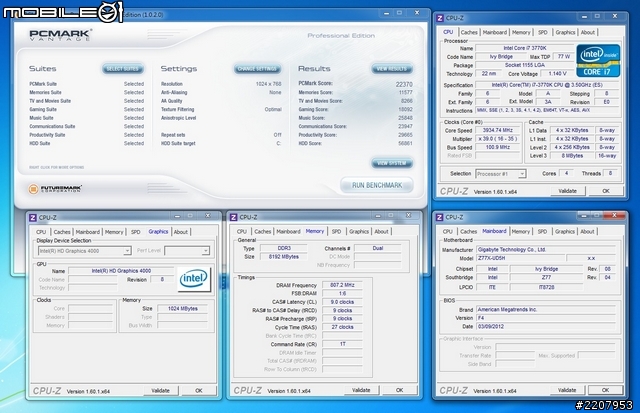Click Validate in the CPU window
640x413 pixels.
point(568,191)
